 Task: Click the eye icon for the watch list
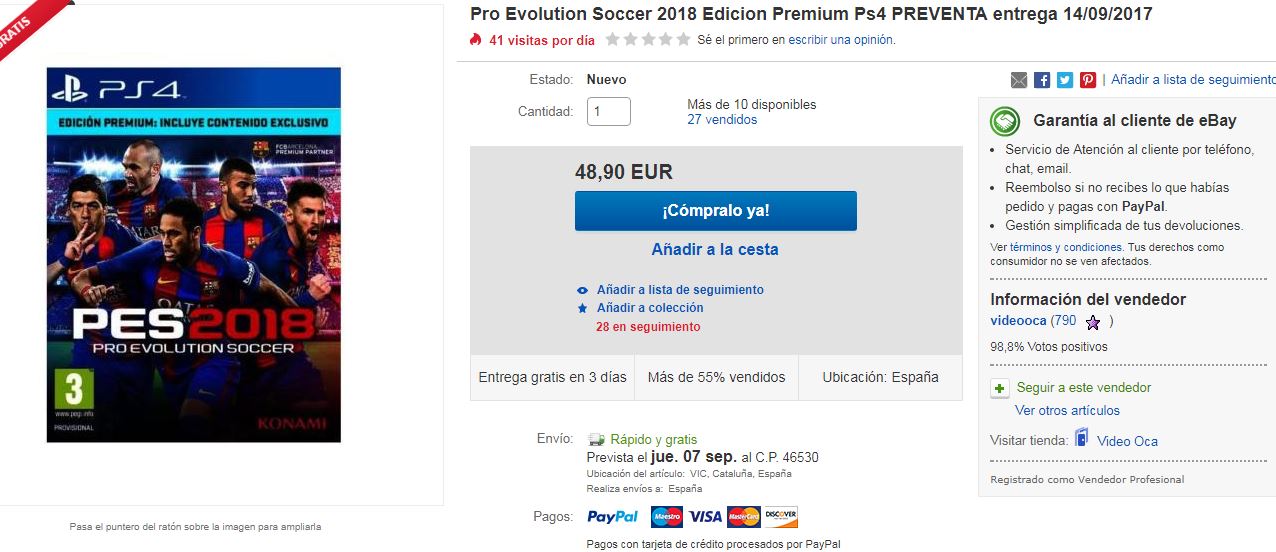[583, 290]
